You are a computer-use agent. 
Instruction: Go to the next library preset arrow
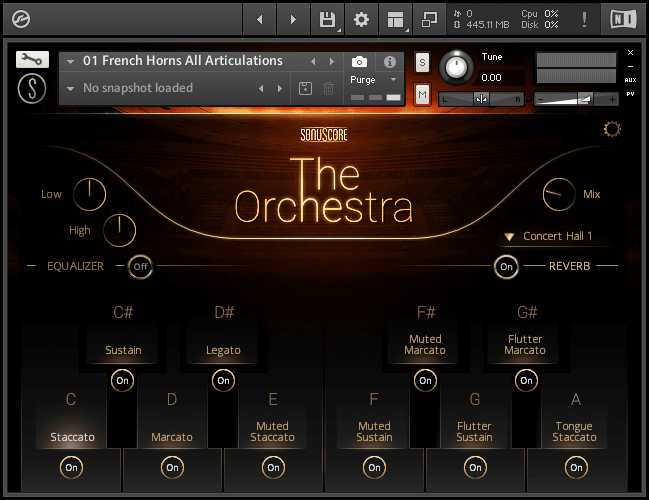[293, 19]
